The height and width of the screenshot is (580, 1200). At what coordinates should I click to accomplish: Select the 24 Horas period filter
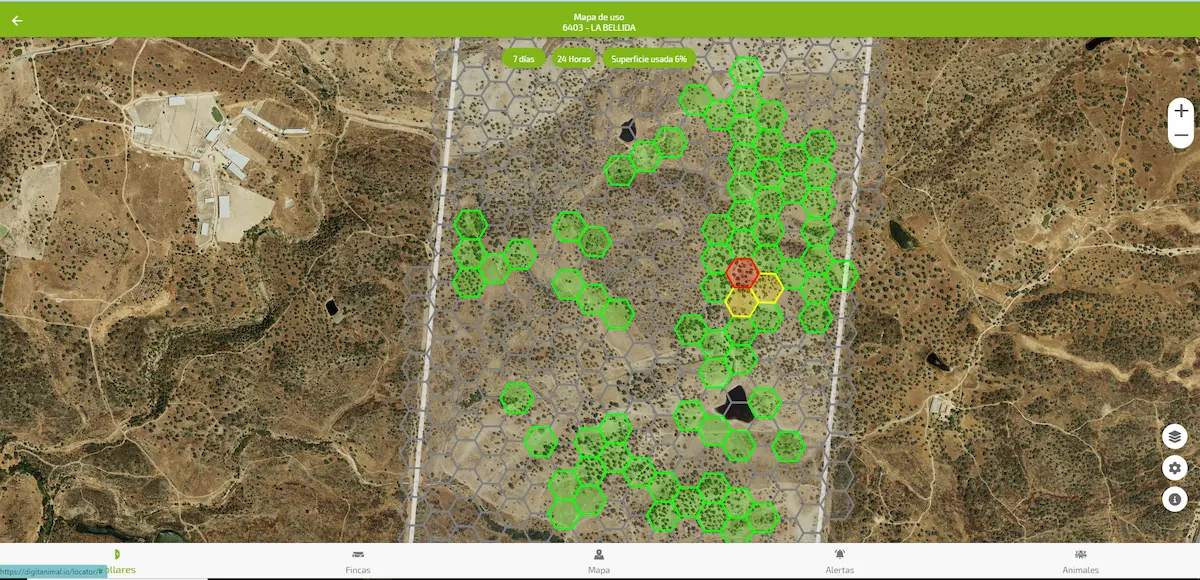(x=574, y=59)
